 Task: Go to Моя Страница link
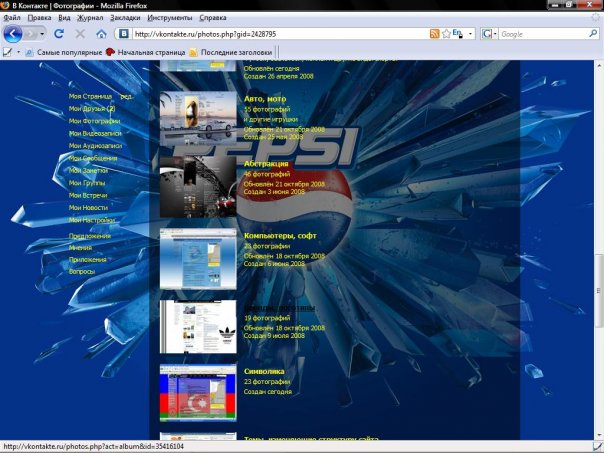click(91, 96)
